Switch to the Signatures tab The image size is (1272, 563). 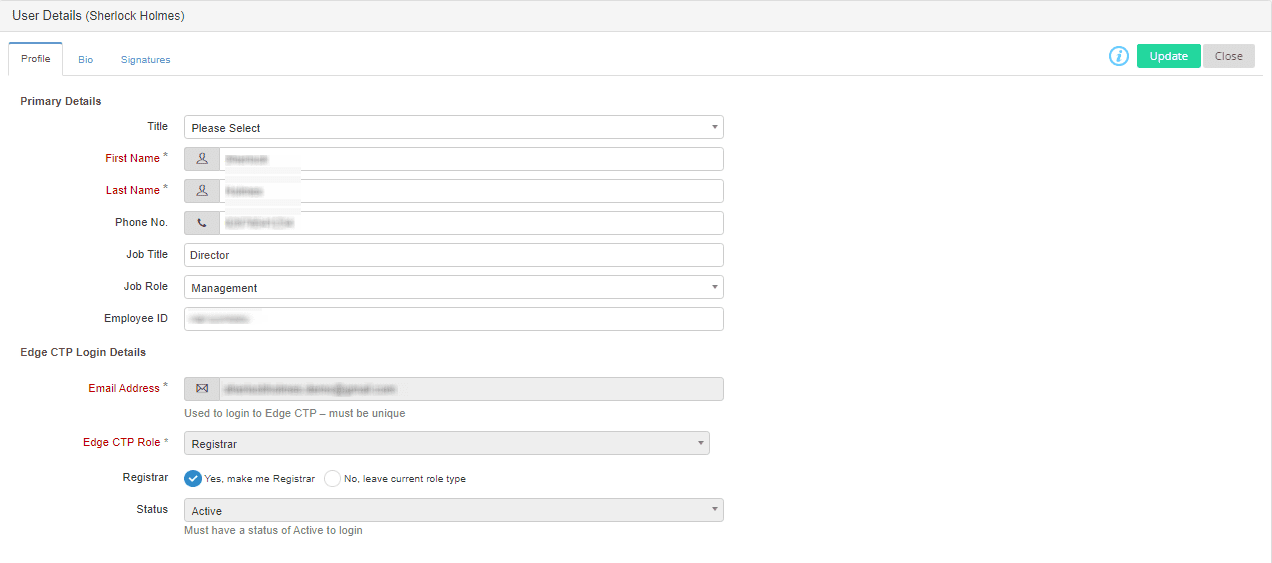tap(146, 60)
